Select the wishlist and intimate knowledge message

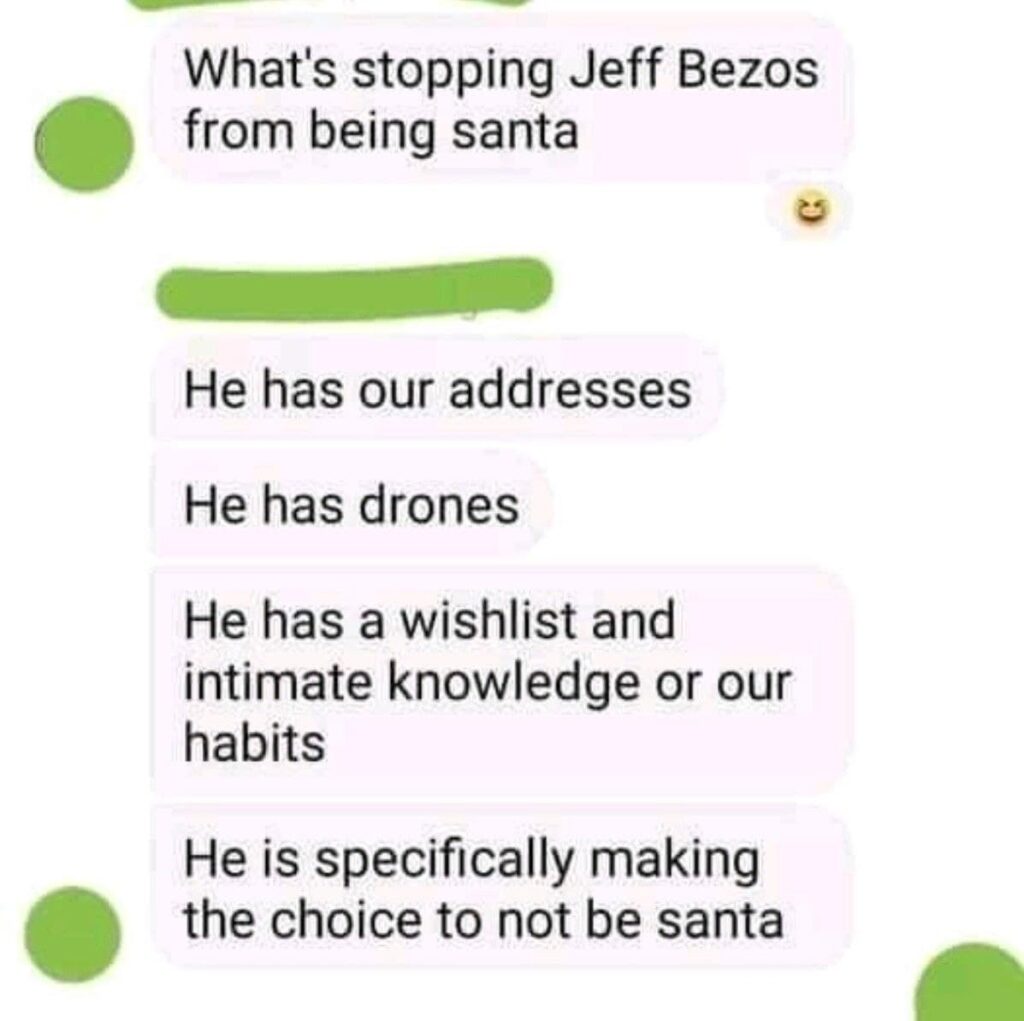tap(502, 681)
